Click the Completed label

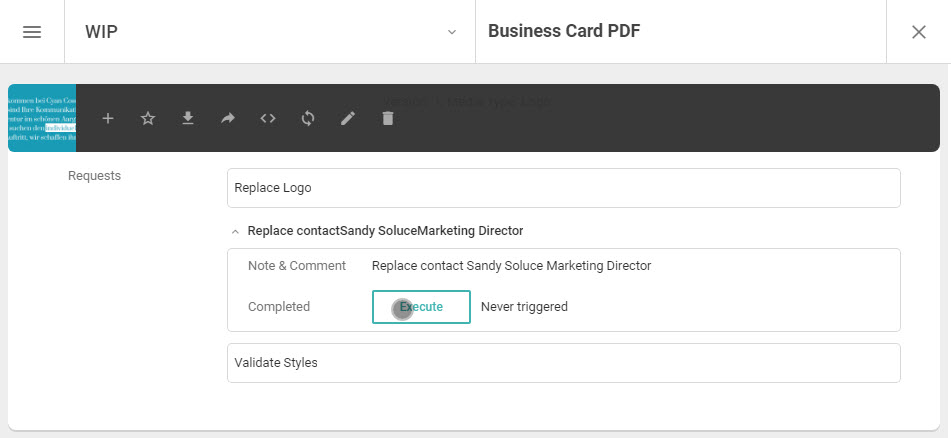pos(278,307)
